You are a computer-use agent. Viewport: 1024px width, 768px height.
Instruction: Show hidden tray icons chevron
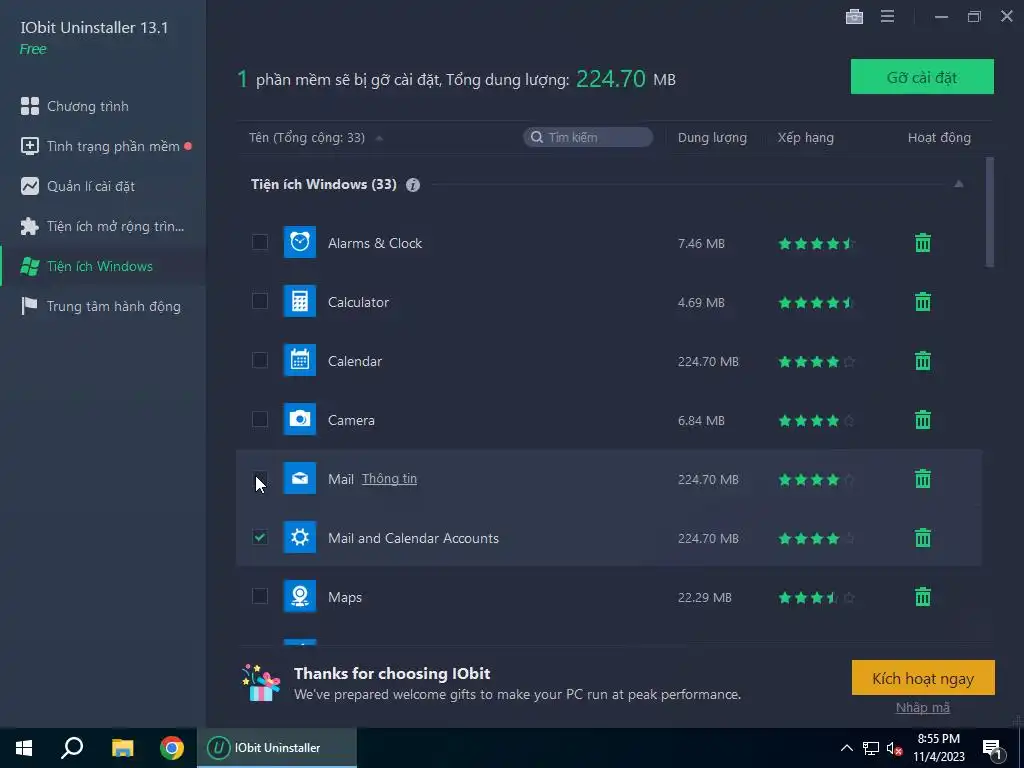846,748
